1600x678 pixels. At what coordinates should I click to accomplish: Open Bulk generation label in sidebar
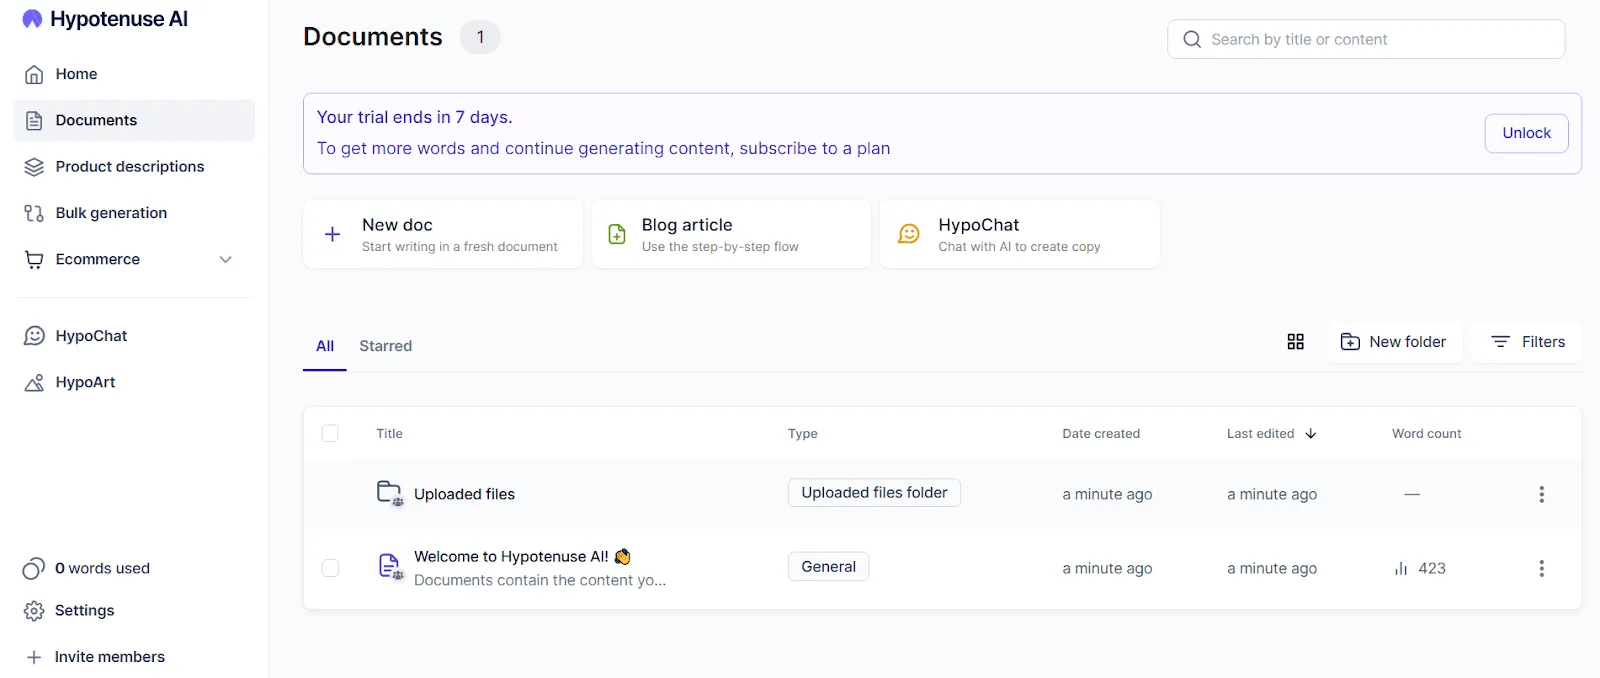pyautogui.click(x=111, y=213)
